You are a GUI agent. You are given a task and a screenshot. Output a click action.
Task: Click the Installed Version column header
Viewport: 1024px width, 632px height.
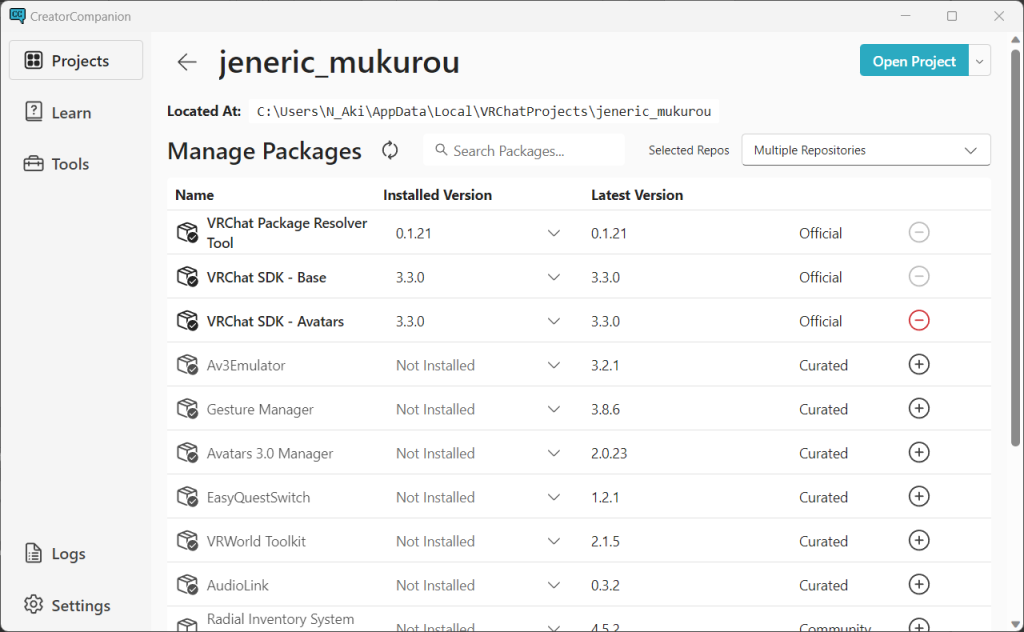tap(438, 195)
